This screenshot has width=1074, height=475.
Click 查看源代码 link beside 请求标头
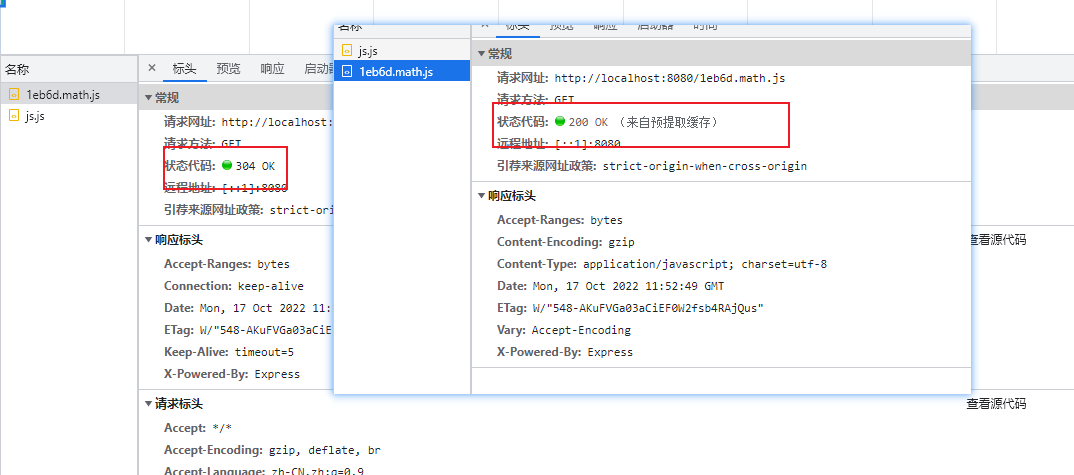click(x=996, y=404)
